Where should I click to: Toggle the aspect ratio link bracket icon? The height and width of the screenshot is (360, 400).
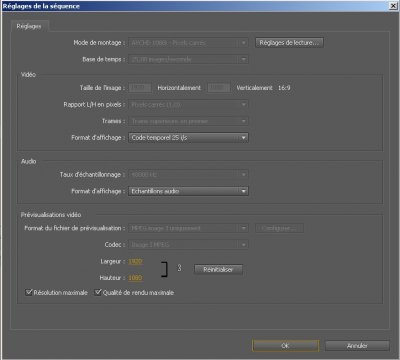(x=164, y=269)
